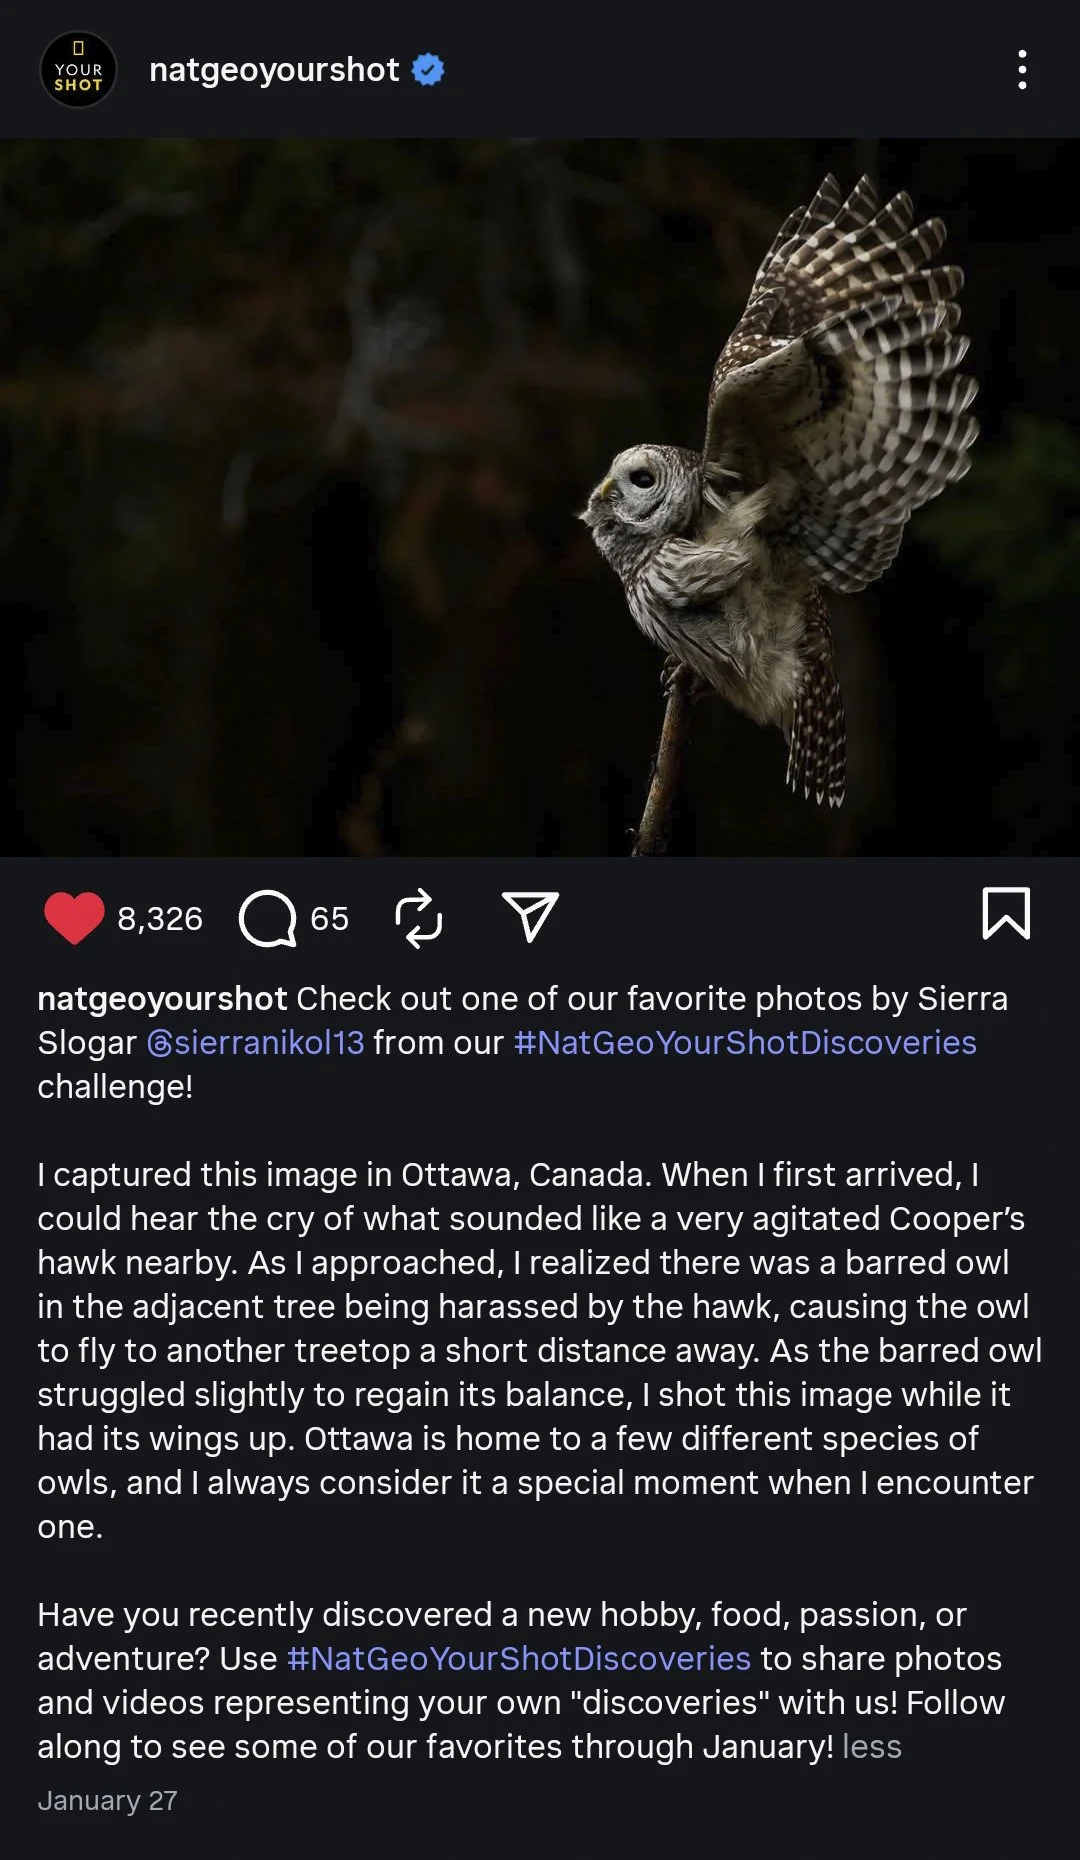1080x1860 pixels.
Task: Unlike the post with the red heart
Action: tap(74, 917)
